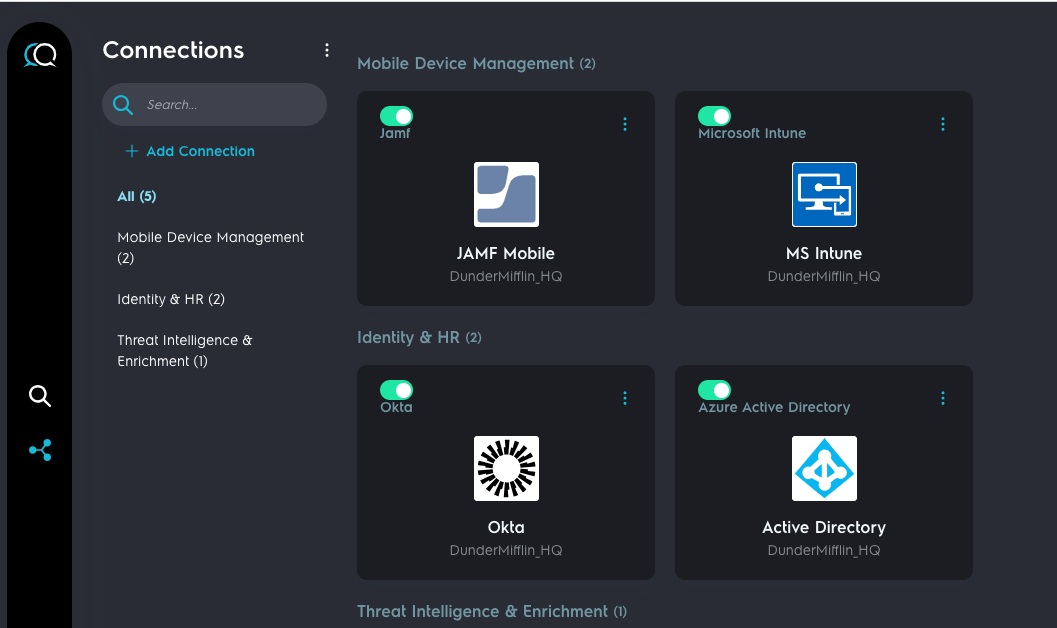Disable the Azure Active Directory switch
The image size is (1057, 628).
(x=715, y=390)
